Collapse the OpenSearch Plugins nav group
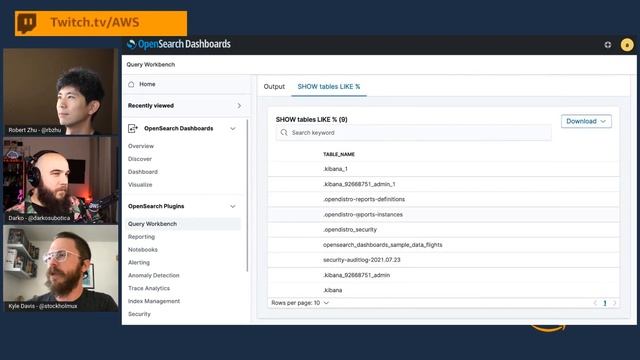This screenshot has height=360, width=640. [233, 207]
